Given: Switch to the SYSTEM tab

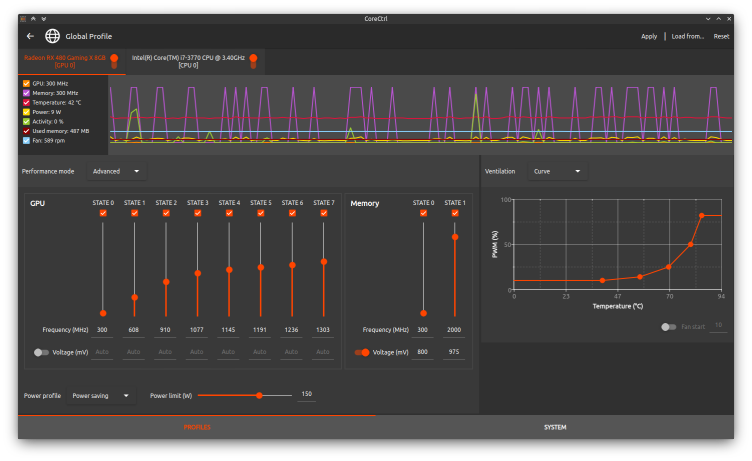Looking at the screenshot, I should tap(554, 427).
